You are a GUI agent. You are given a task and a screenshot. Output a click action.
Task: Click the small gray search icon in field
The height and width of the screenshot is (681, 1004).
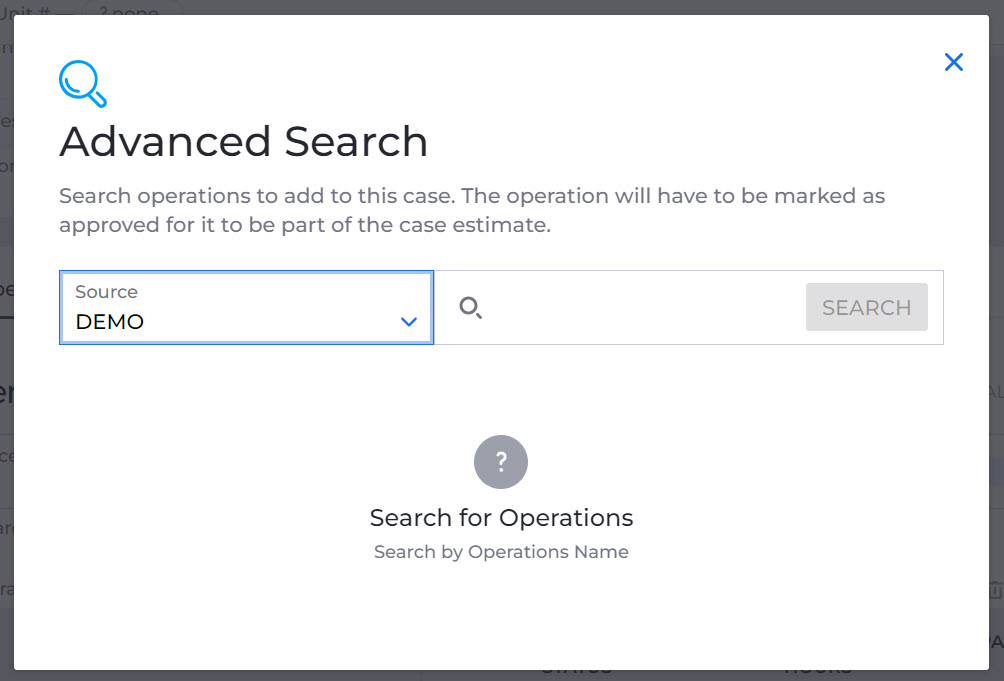470,308
